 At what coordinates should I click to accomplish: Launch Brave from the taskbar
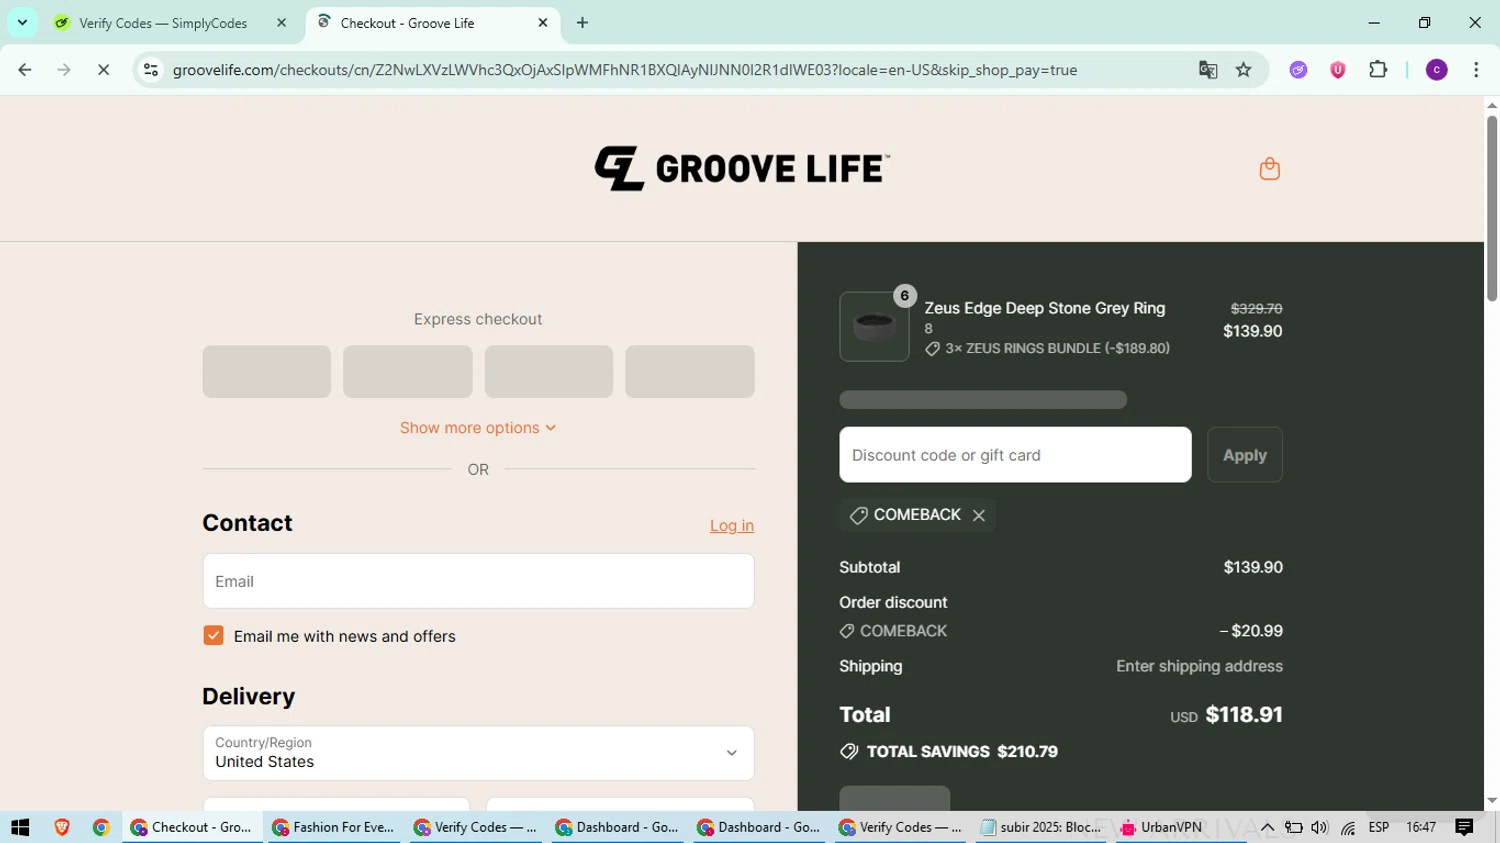pos(62,827)
